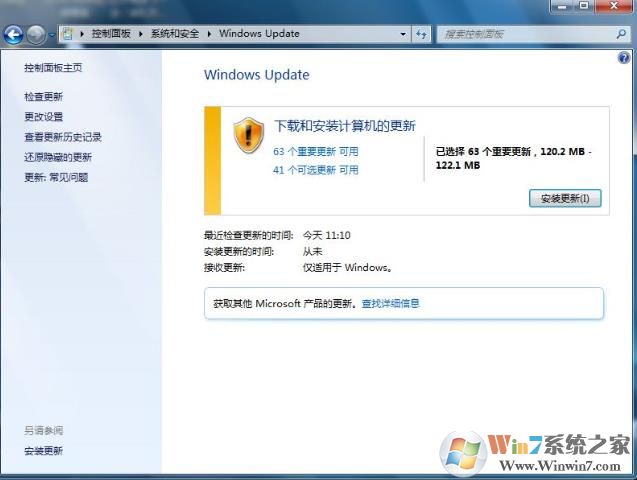Image resolution: width=637 pixels, height=480 pixels.
Task: Select 系统和安全 in the address breadcrumb
Action: [175, 34]
